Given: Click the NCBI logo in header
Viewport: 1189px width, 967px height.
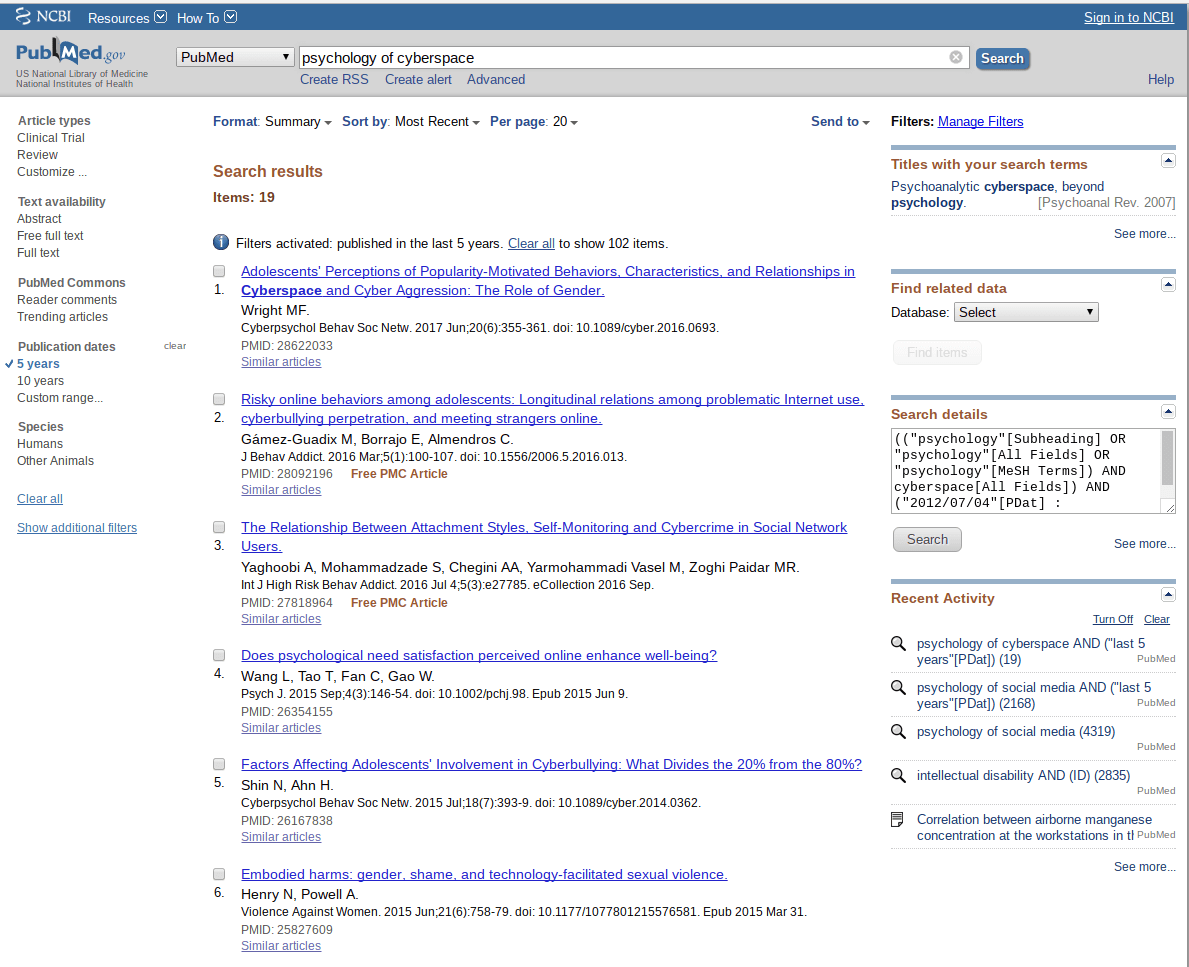Looking at the screenshot, I should (x=44, y=17).
